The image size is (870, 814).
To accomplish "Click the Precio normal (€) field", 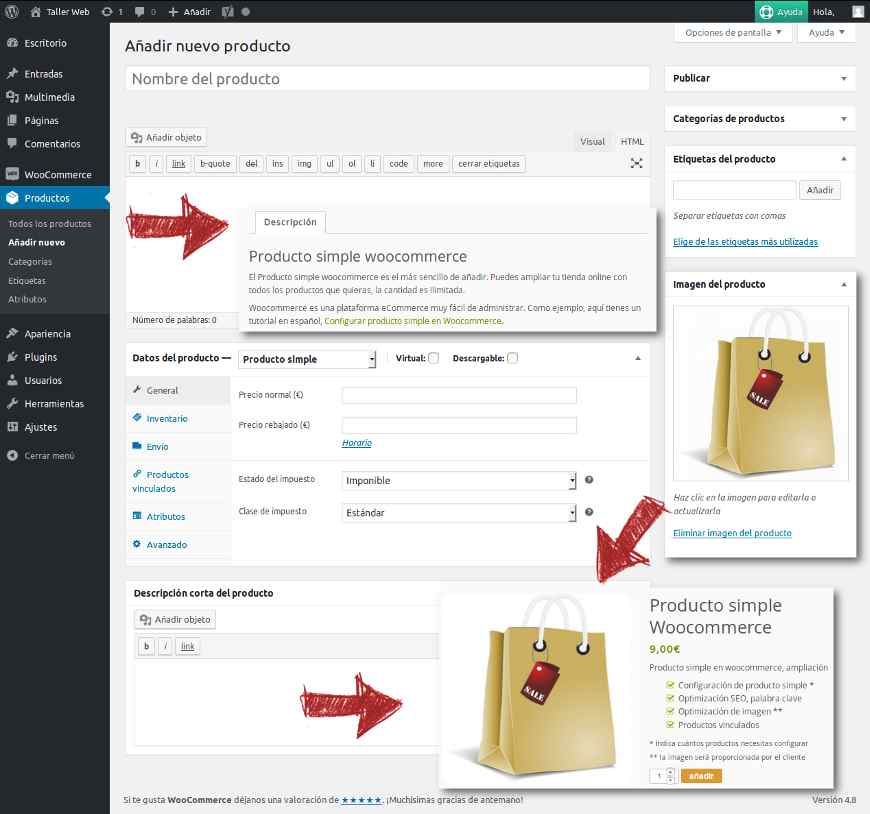I will pyautogui.click(x=459, y=395).
